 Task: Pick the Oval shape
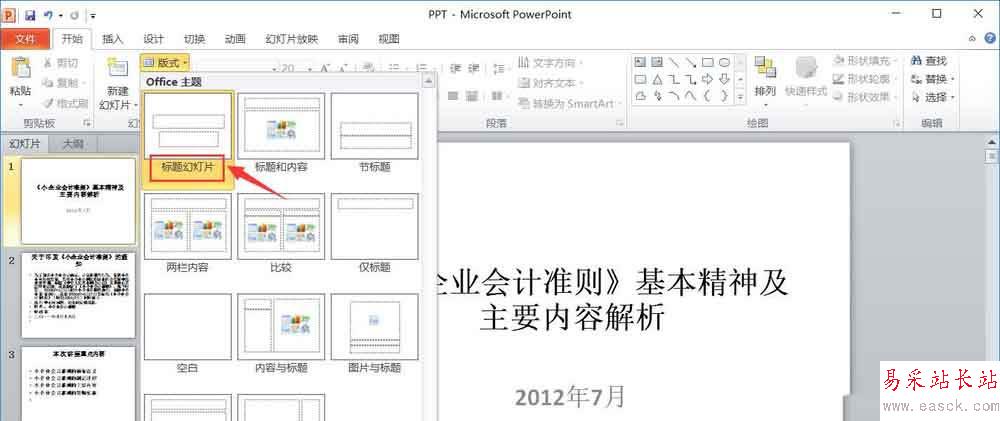[724, 63]
